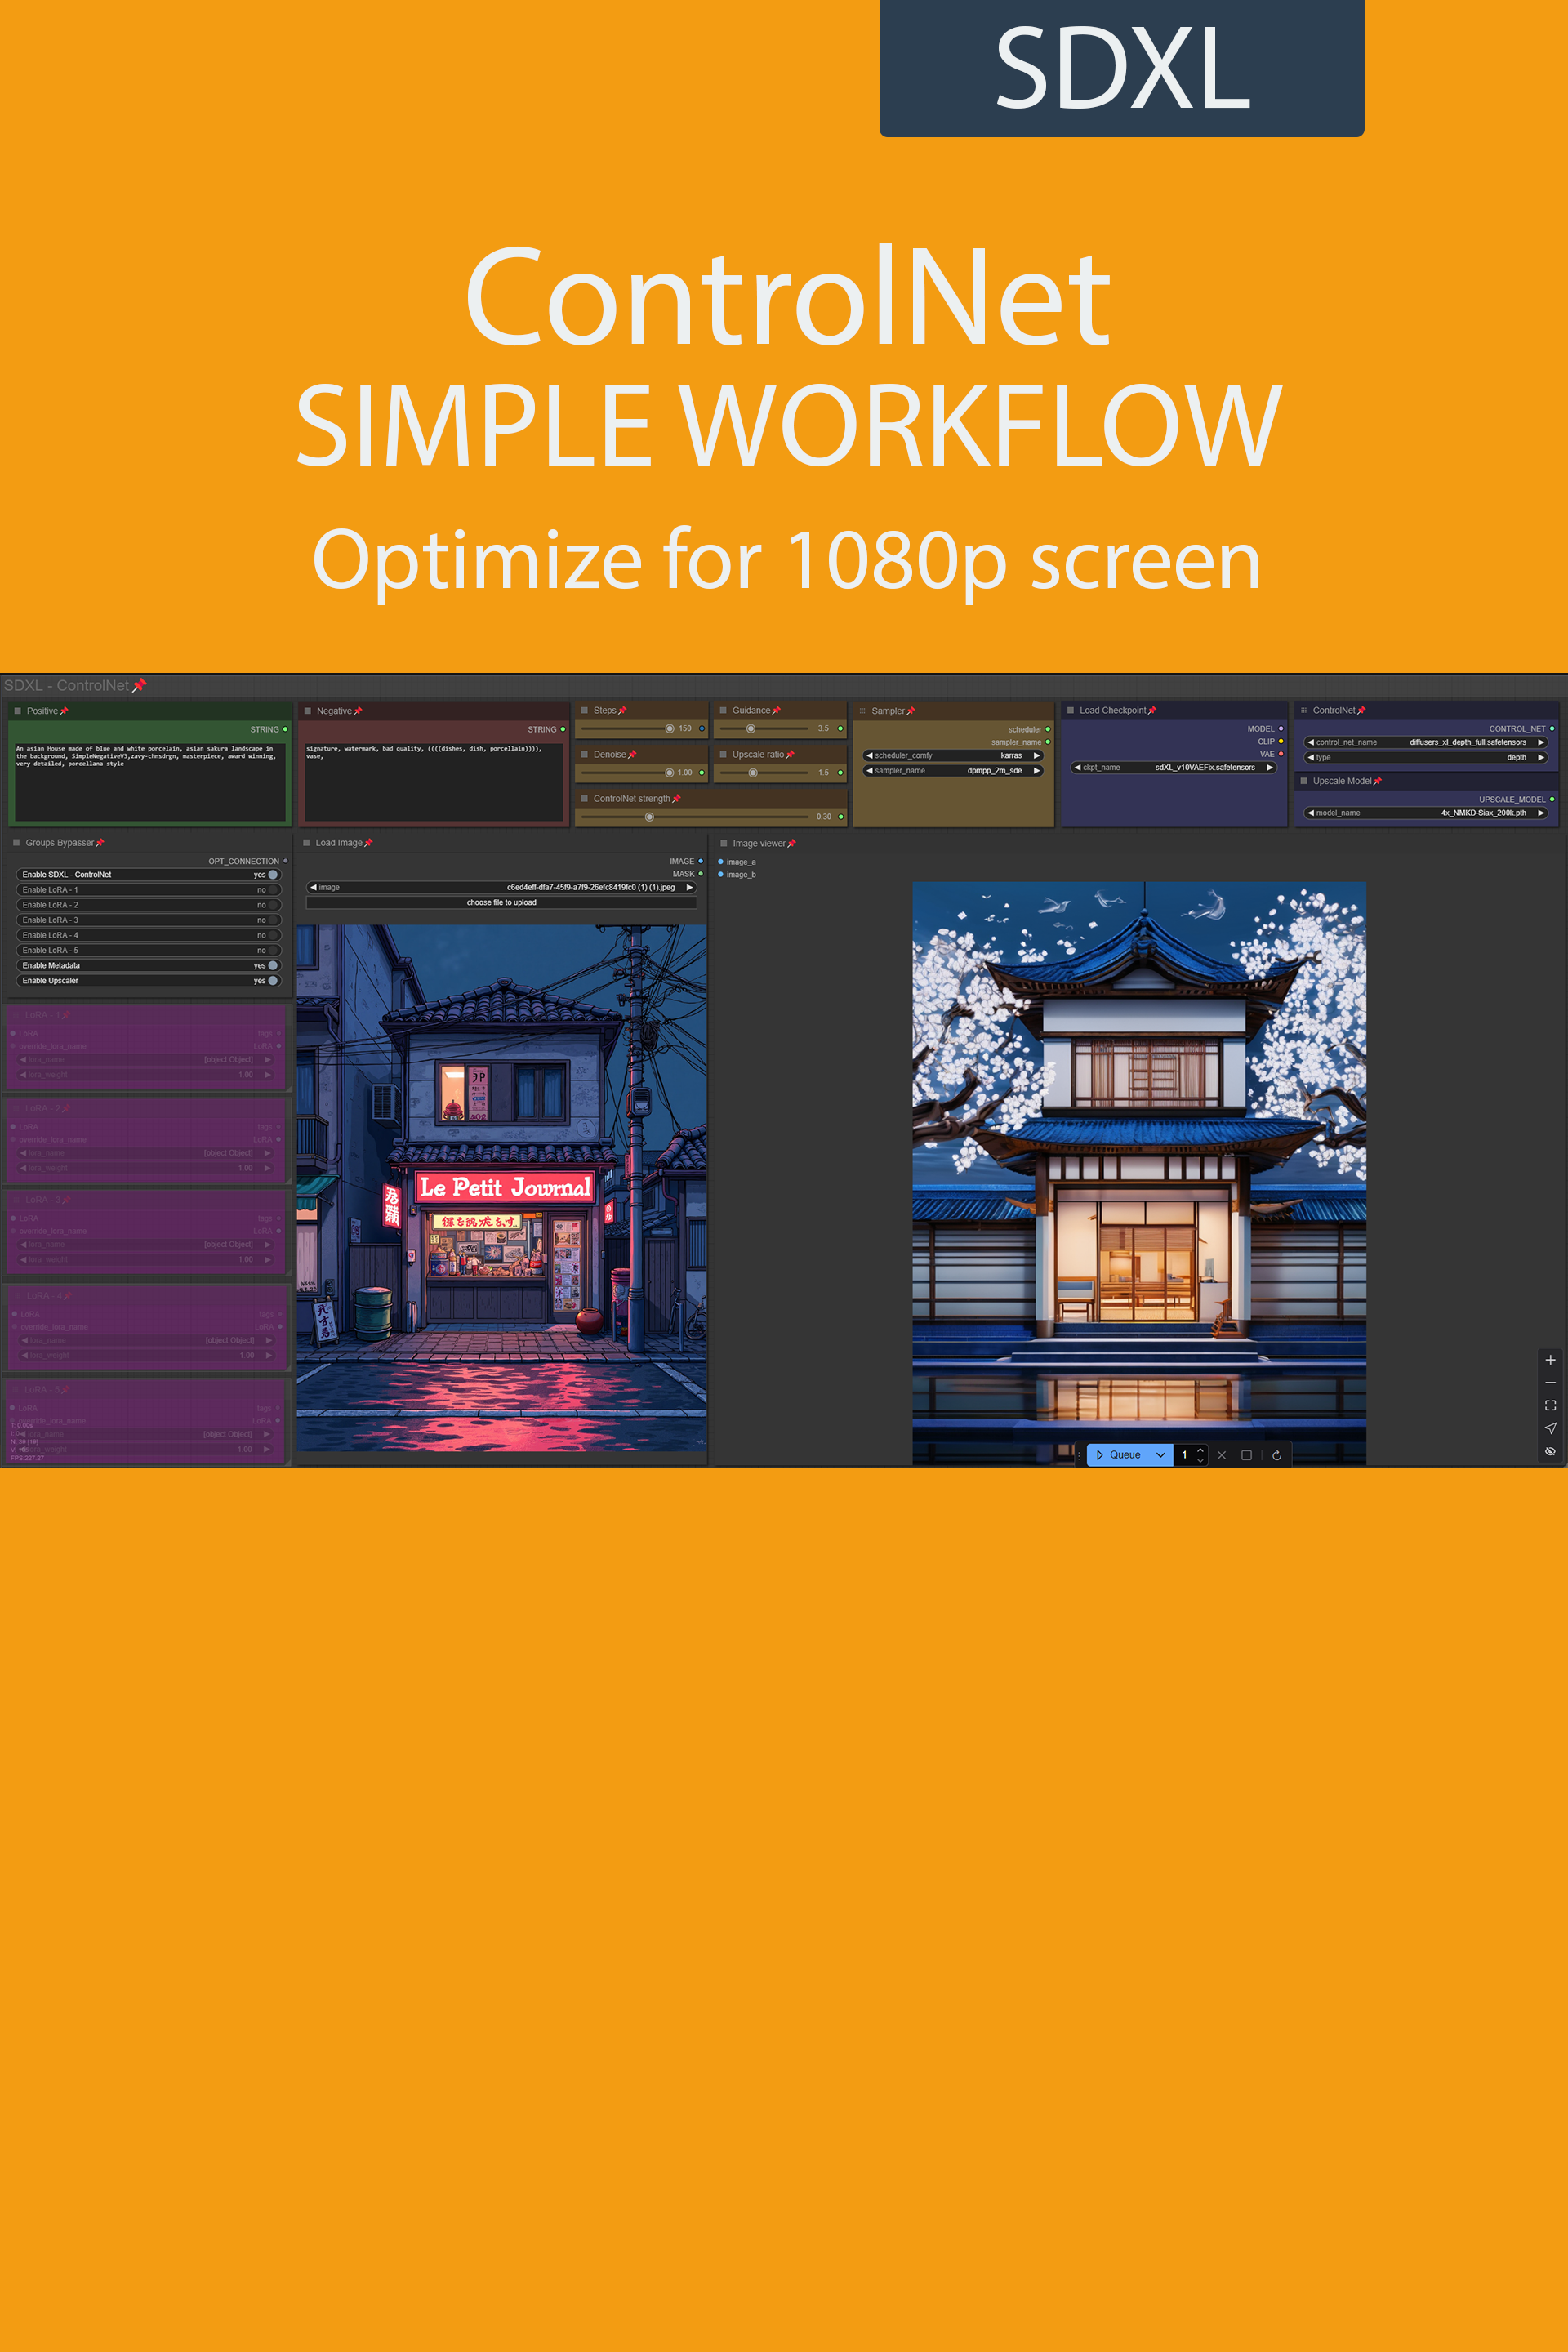Click the refresh icon in queue bar

[x=1276, y=1455]
